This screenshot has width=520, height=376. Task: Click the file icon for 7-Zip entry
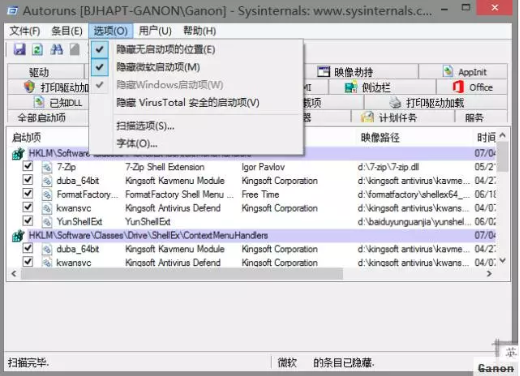(x=47, y=167)
